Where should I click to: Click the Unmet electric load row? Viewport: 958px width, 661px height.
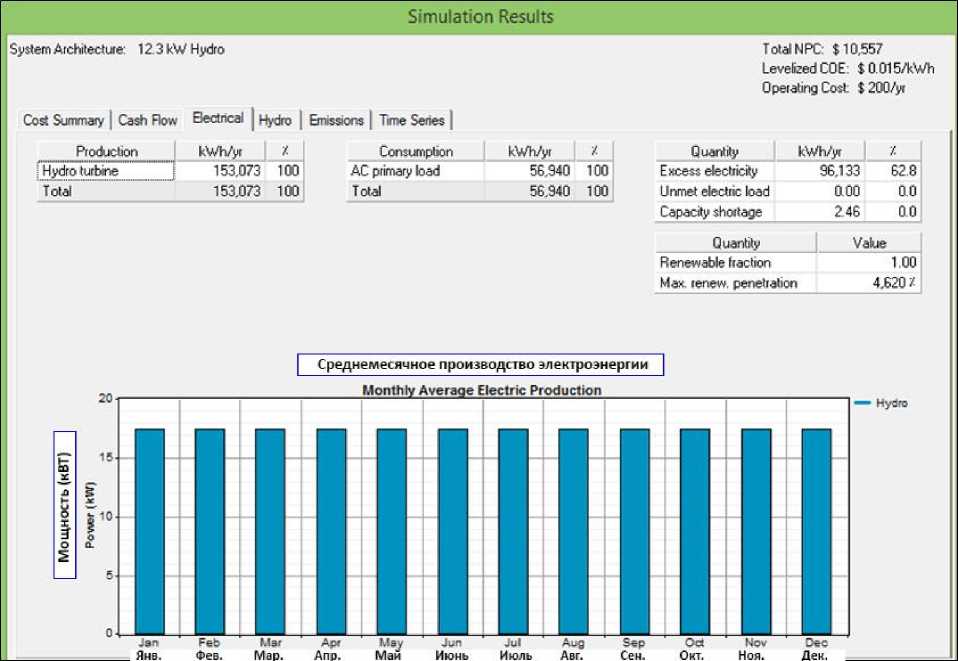pos(714,191)
